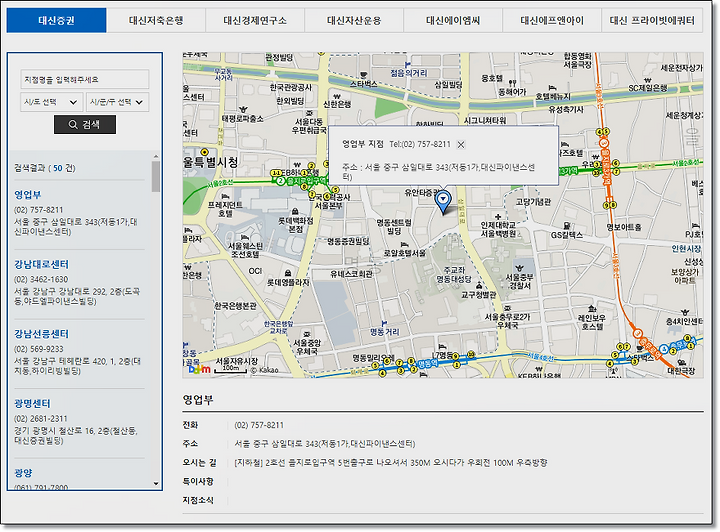Click the 유네스코회관 map label
720x532 pixels.
point(351,274)
